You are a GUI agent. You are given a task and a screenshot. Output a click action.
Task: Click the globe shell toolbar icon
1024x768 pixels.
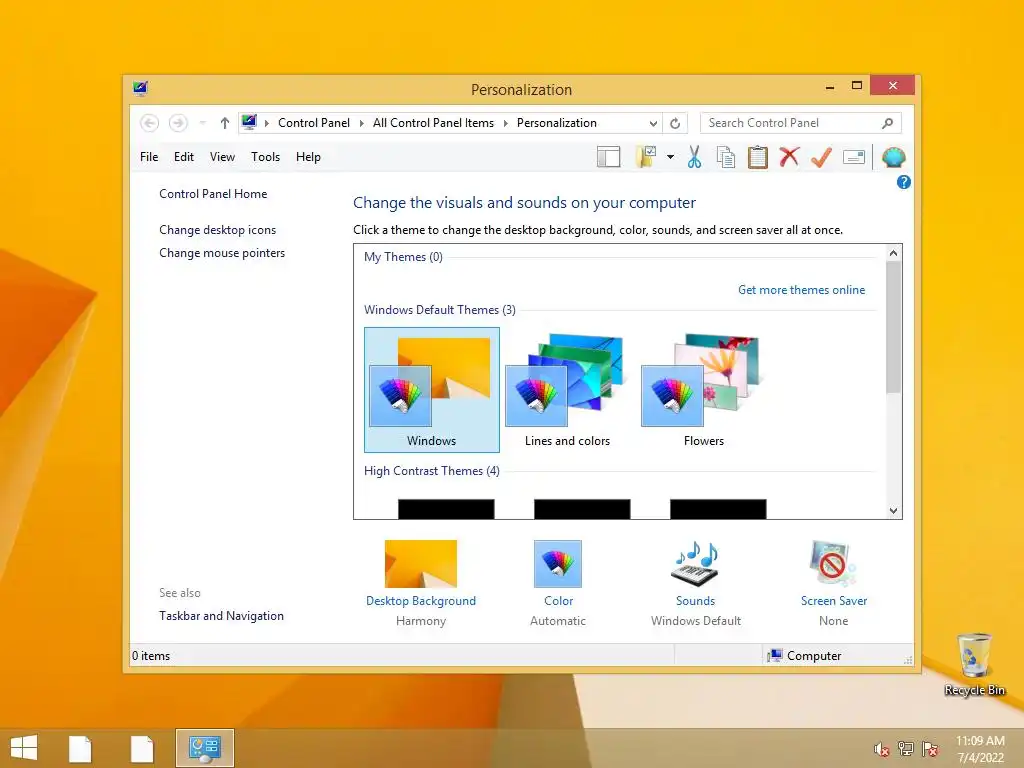(x=893, y=157)
